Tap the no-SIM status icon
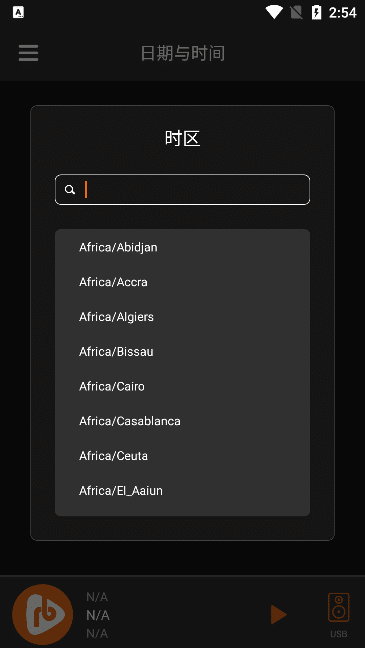Screen dimensions: 365x648 (296, 12)
